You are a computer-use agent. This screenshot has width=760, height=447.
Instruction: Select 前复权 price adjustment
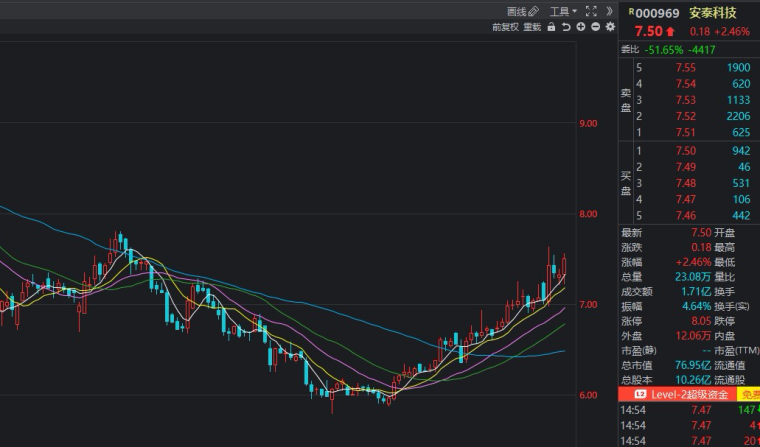pos(505,27)
